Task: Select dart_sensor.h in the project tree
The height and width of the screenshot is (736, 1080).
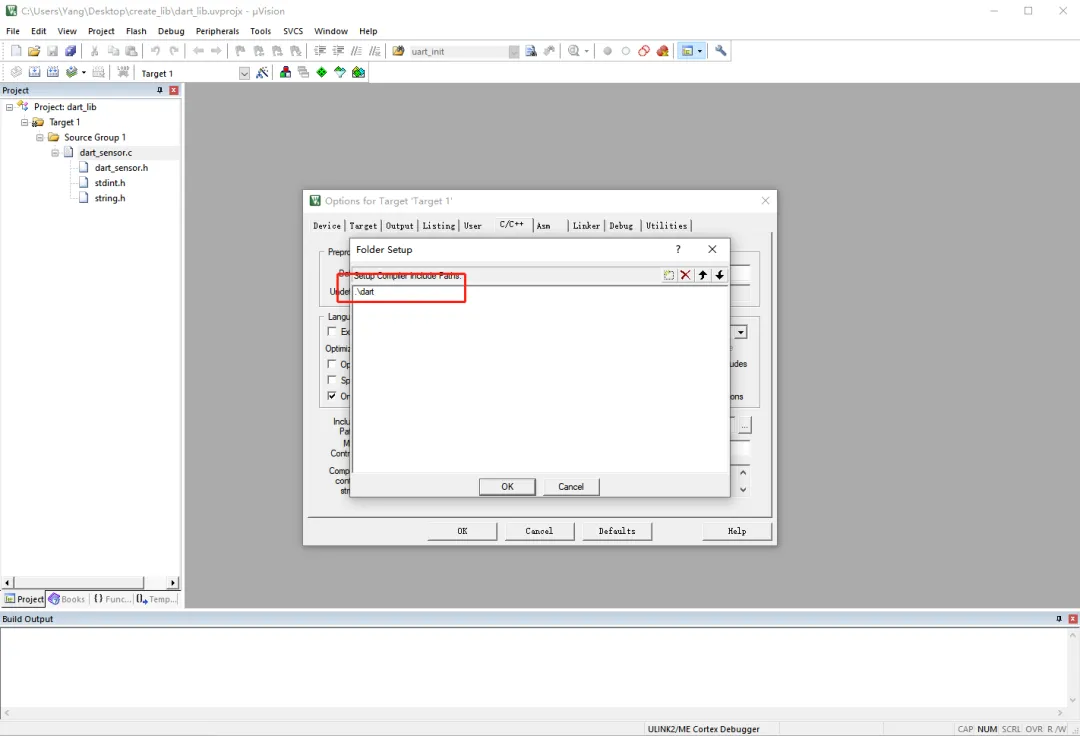Action: pyautogui.click(x=121, y=168)
